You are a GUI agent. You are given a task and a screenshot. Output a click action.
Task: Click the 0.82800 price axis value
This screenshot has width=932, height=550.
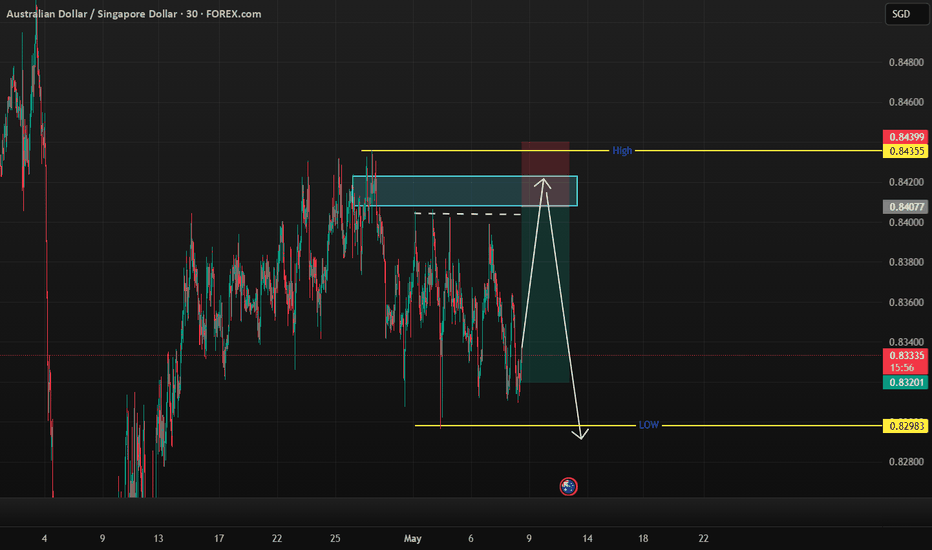pyautogui.click(x=906, y=461)
